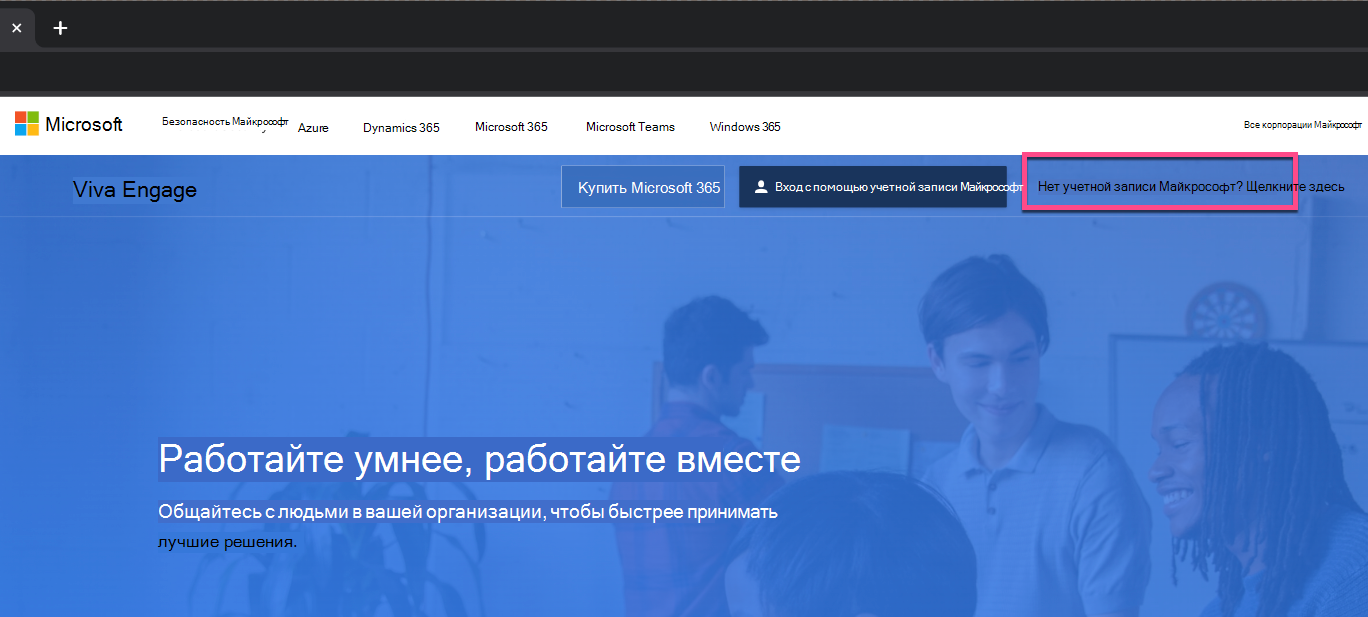Click Нет учетной записи Майкрософт? Щелкните здесь
Viewport: 1368px width, 617px height.
[x=1191, y=187]
